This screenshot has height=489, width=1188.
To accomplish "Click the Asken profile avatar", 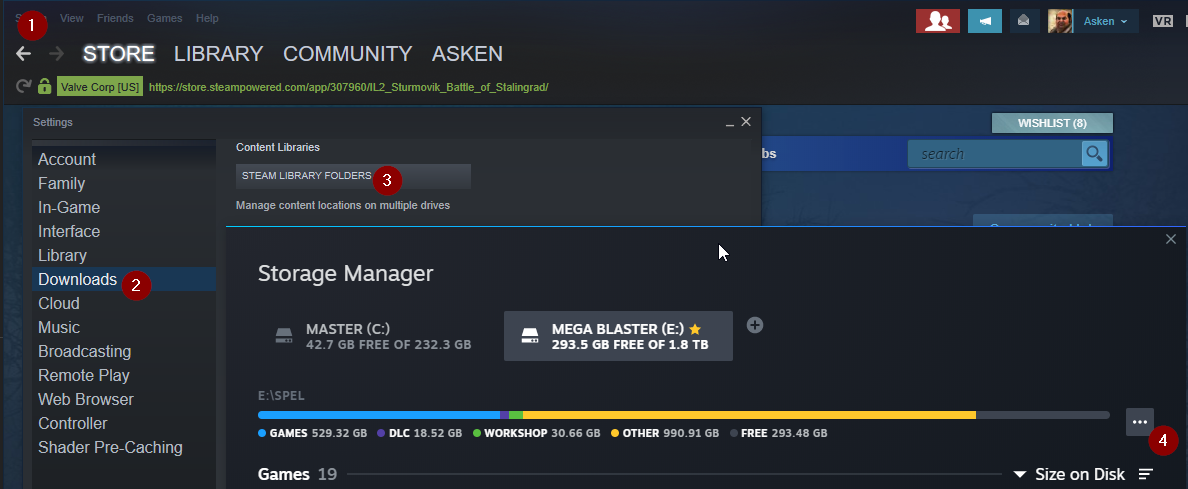I will point(1060,21).
